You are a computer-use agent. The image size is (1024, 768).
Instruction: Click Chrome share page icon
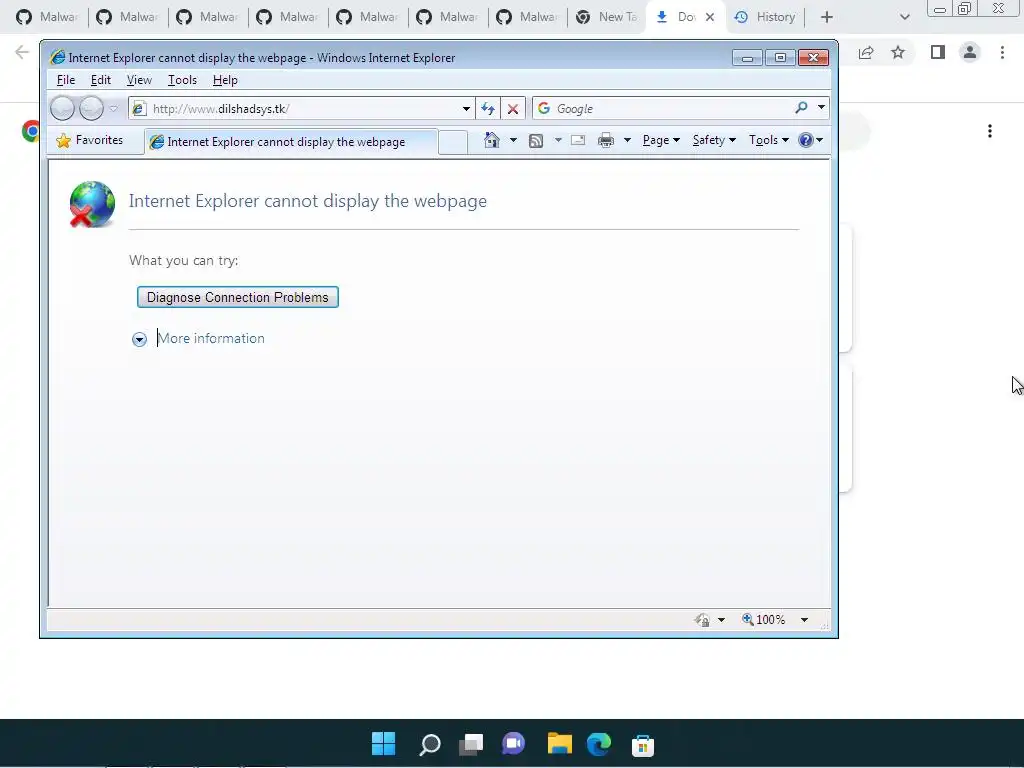coord(866,52)
